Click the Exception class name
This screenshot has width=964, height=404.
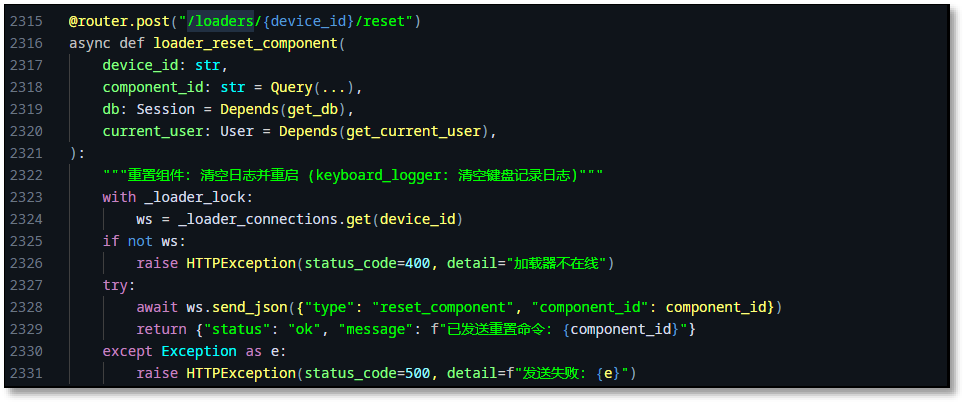coord(199,351)
